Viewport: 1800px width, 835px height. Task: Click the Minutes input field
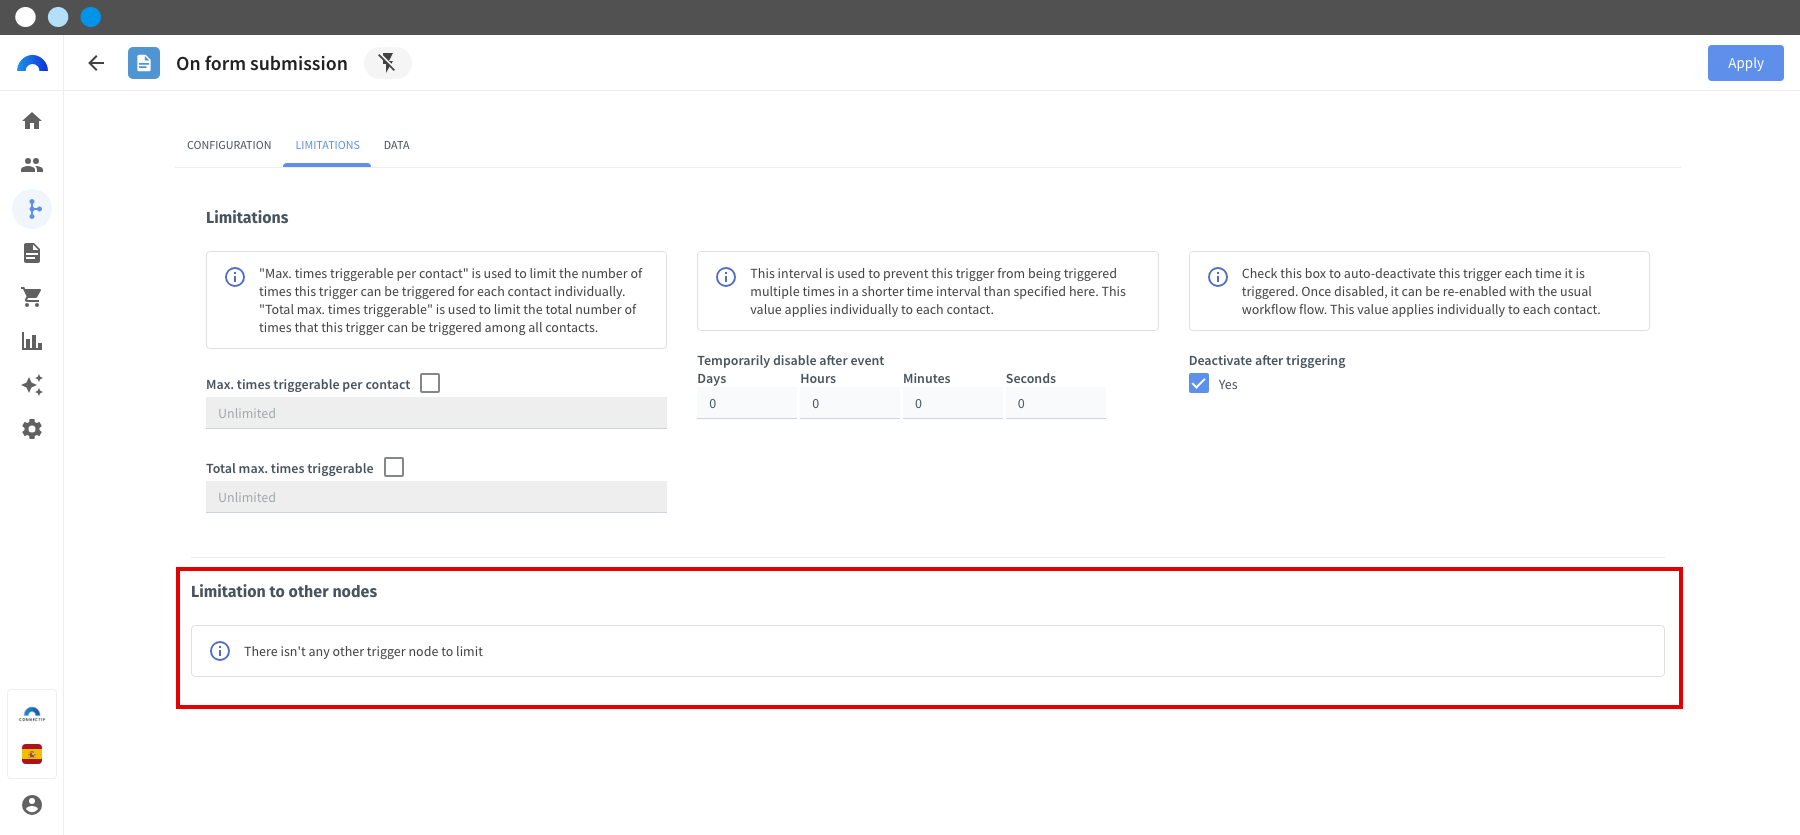click(953, 403)
